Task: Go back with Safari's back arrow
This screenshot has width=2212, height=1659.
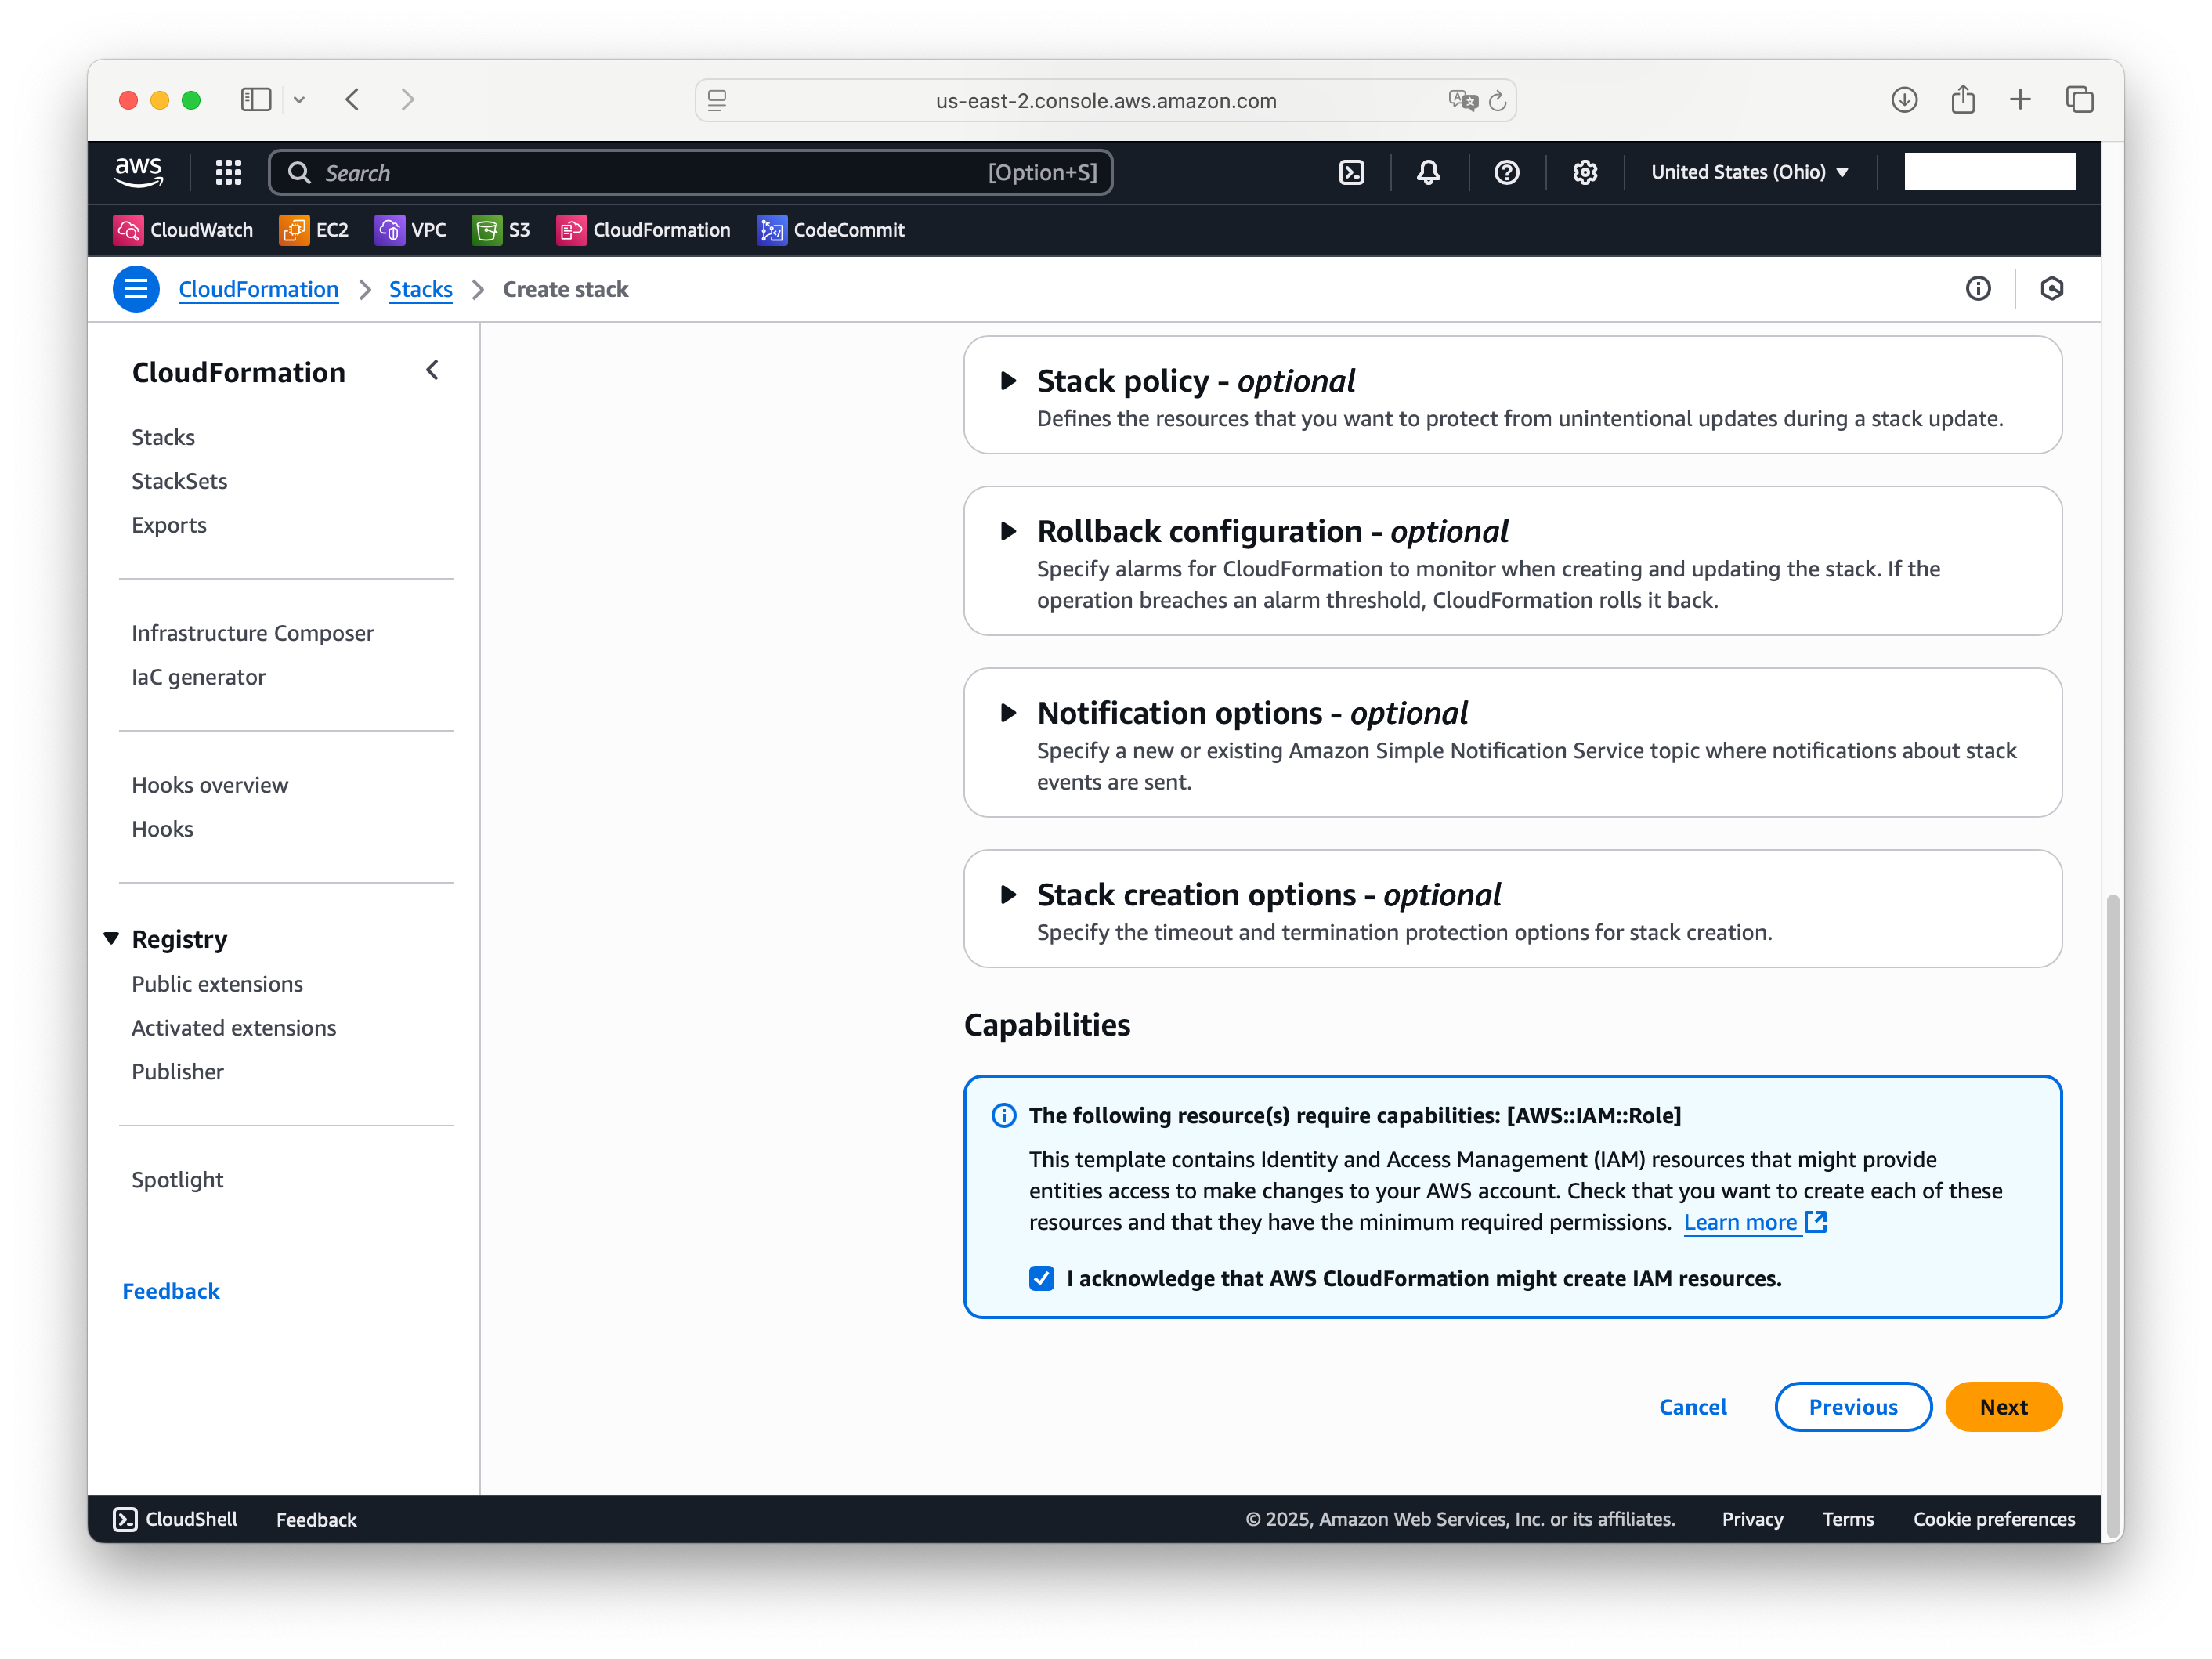Action: click(x=352, y=100)
